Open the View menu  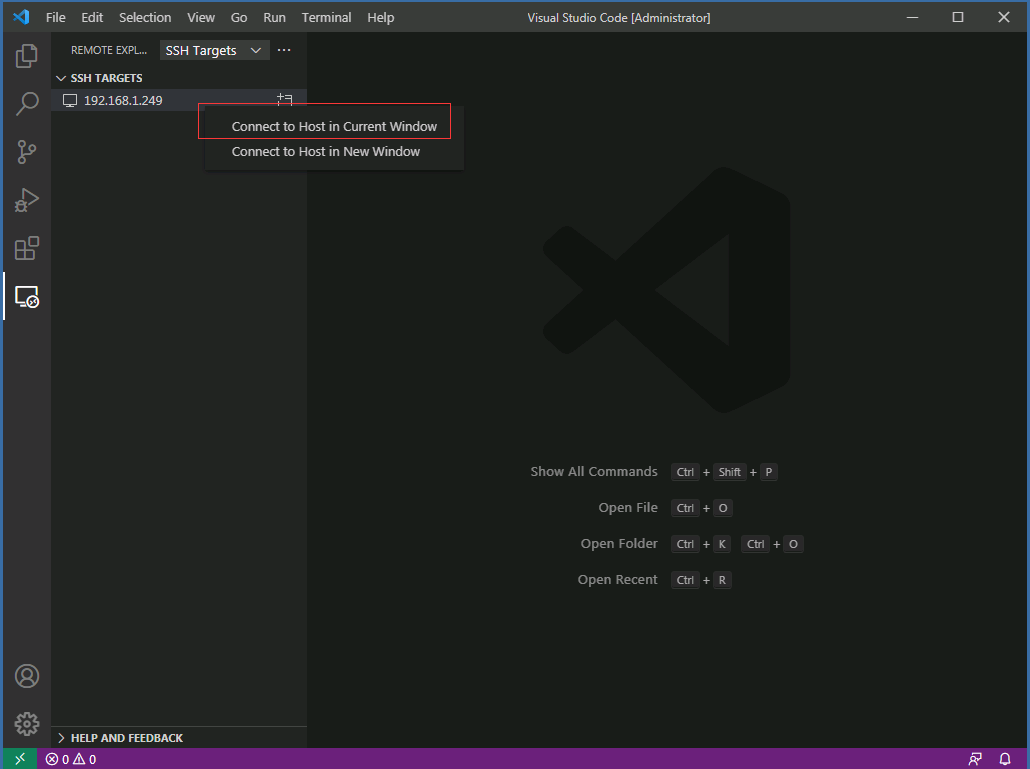200,18
